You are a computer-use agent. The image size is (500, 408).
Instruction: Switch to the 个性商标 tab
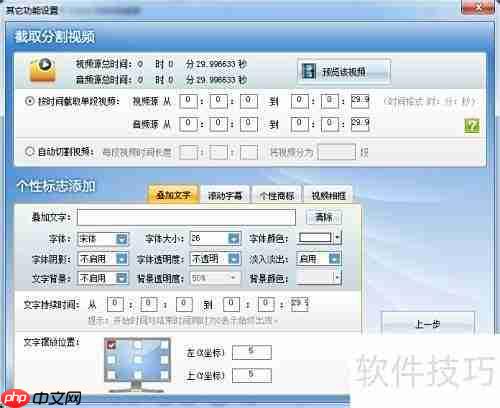click(x=277, y=195)
